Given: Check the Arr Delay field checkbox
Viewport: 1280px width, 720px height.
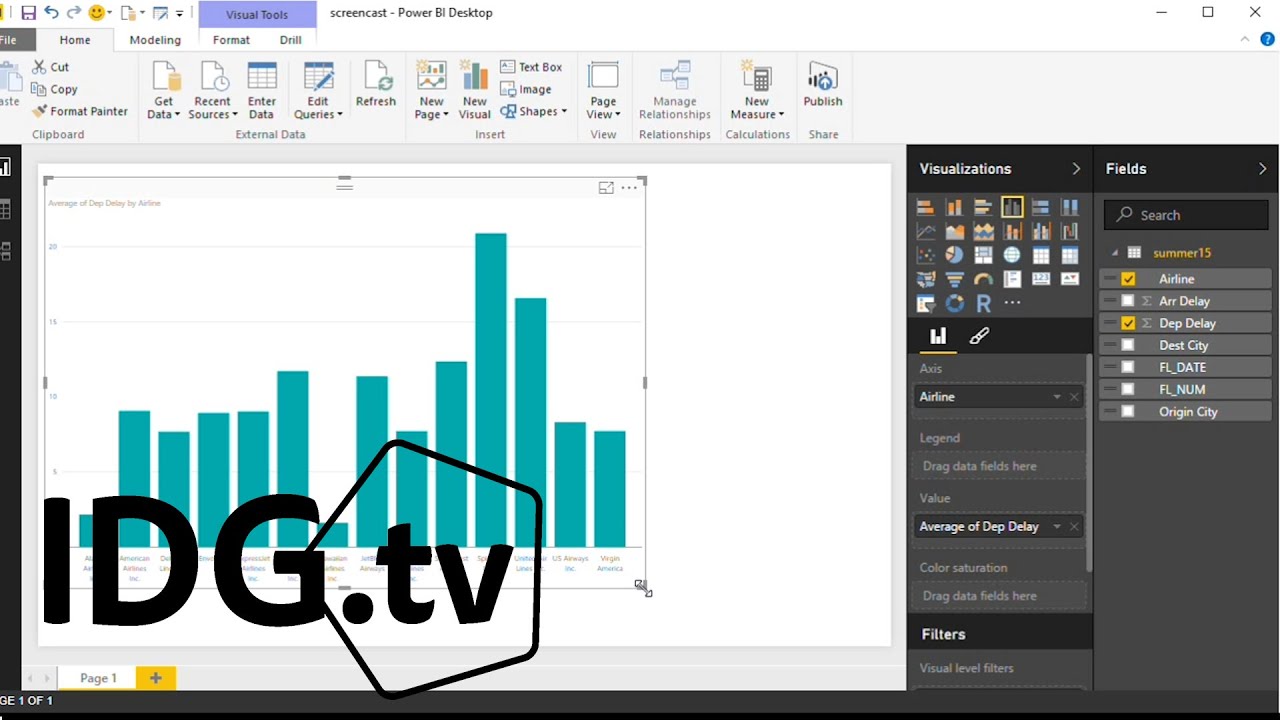Looking at the screenshot, I should 1128,301.
